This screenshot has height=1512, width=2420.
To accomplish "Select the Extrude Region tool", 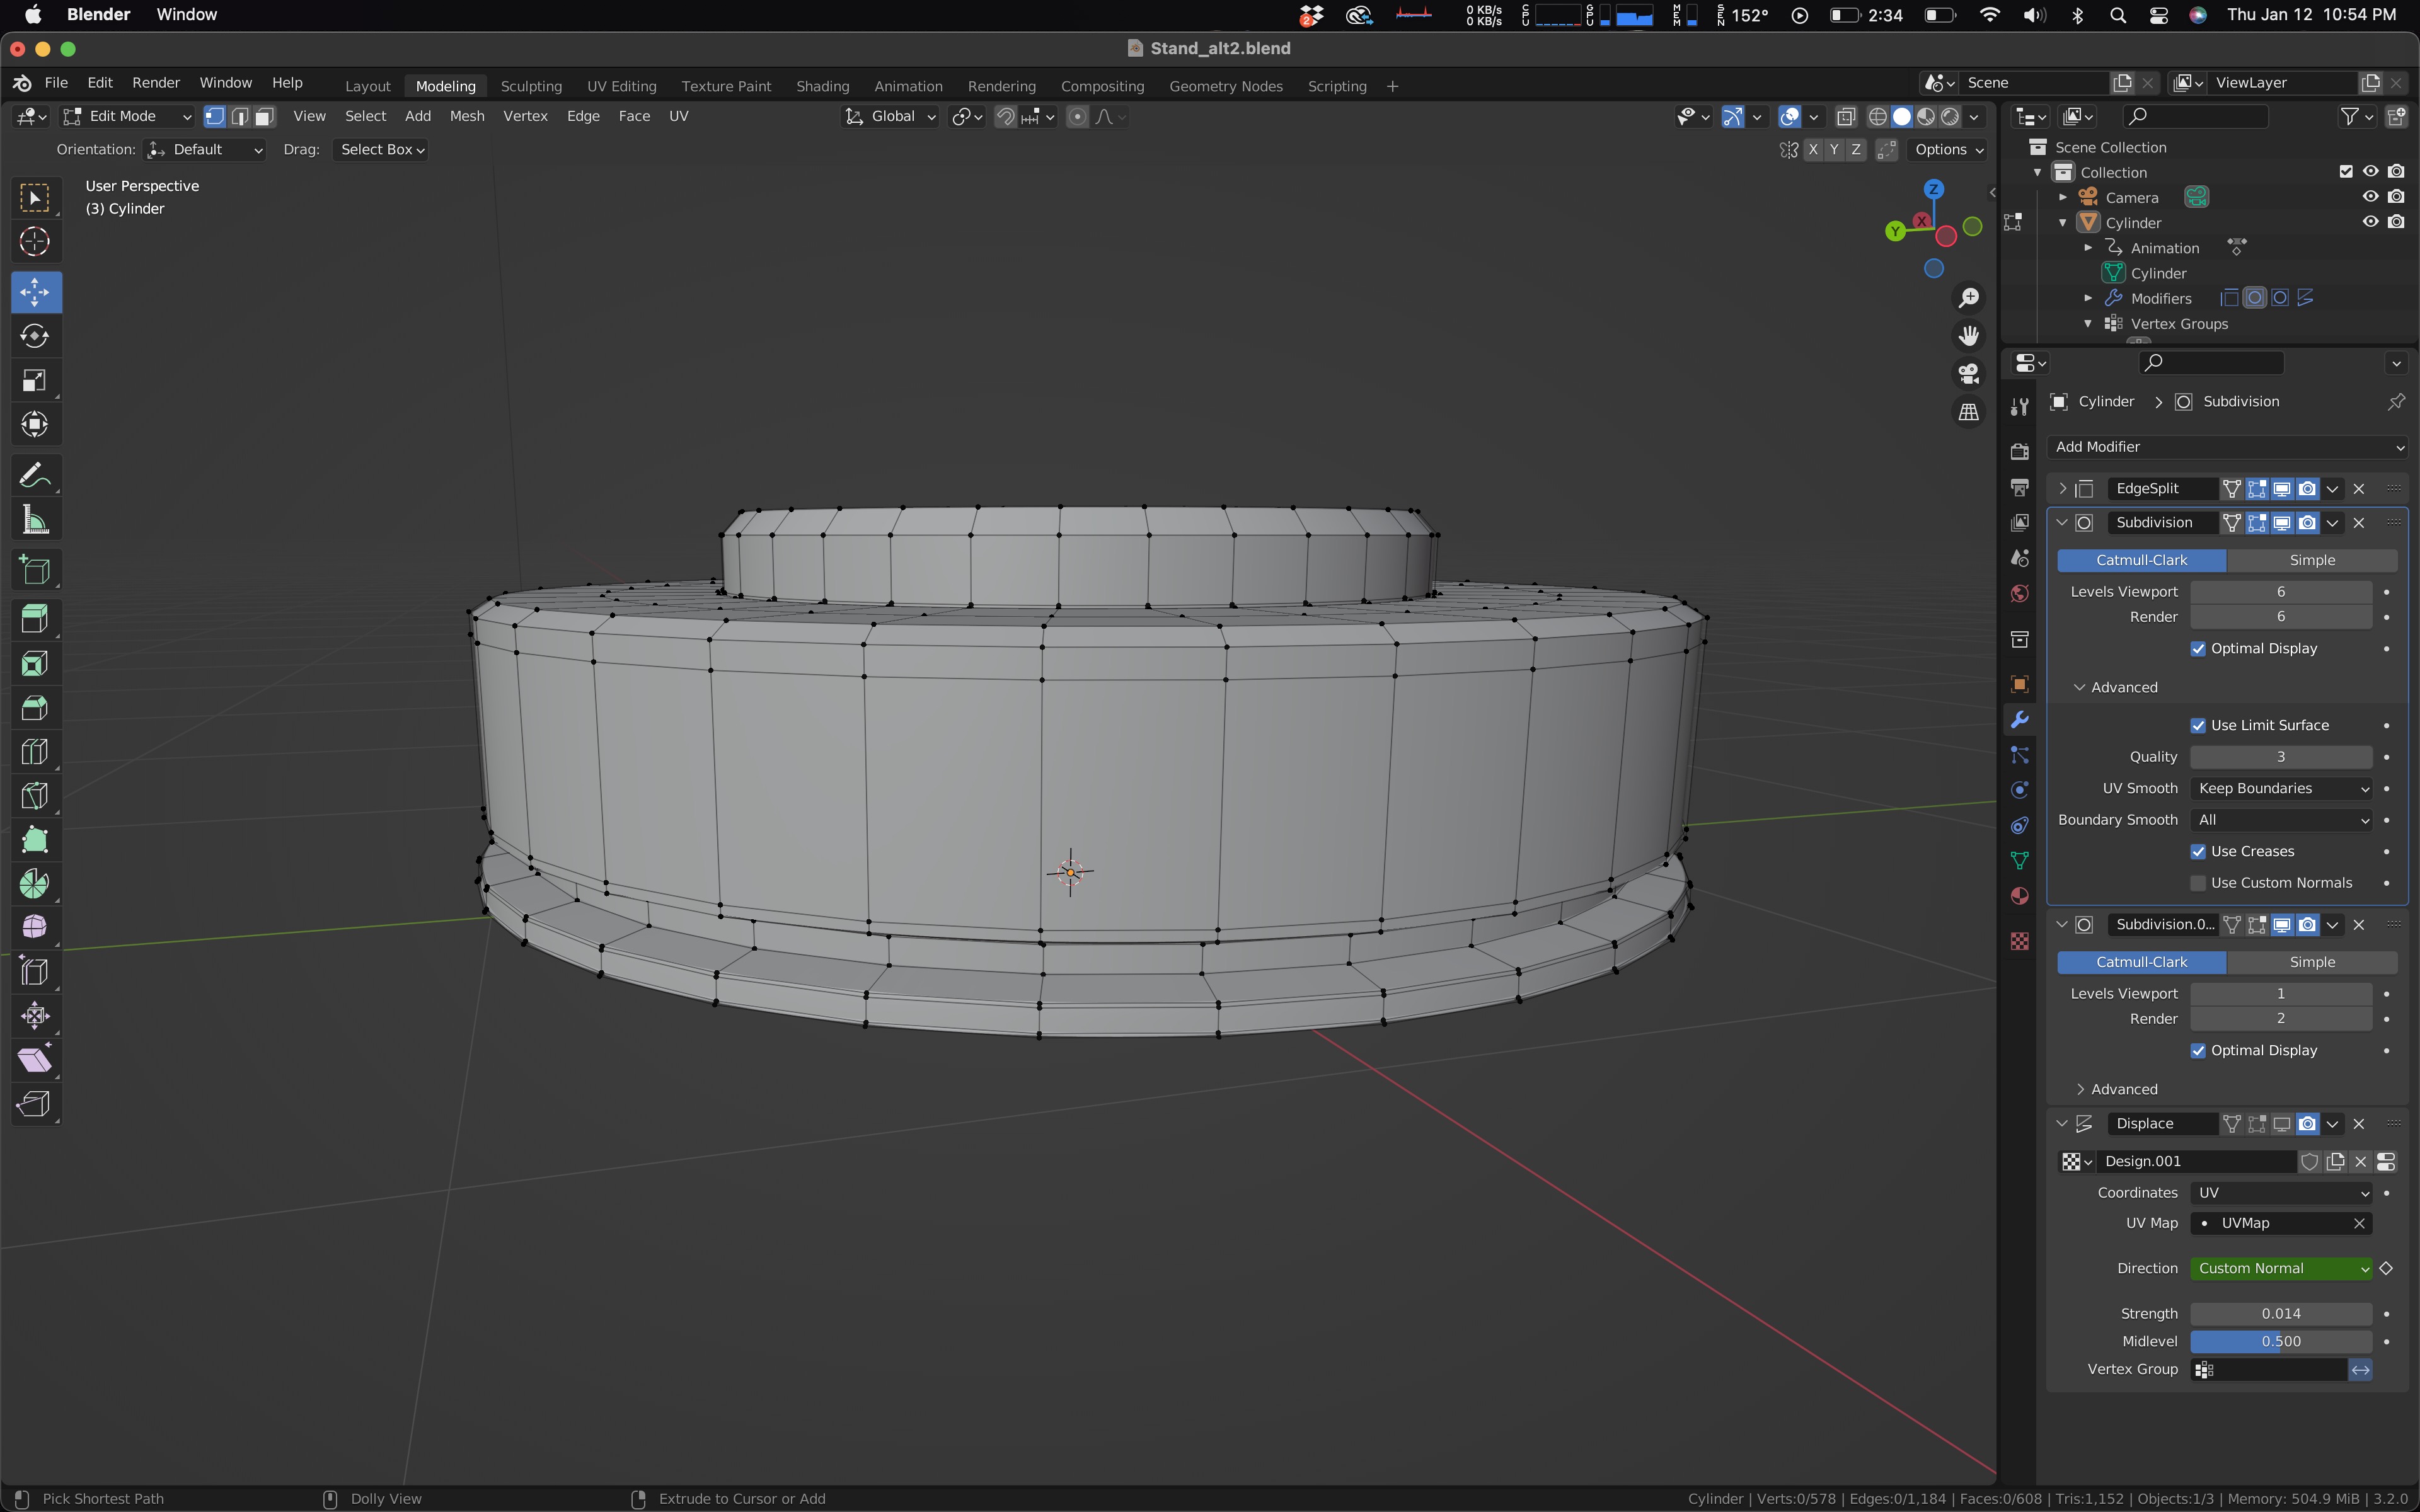I will point(35,619).
